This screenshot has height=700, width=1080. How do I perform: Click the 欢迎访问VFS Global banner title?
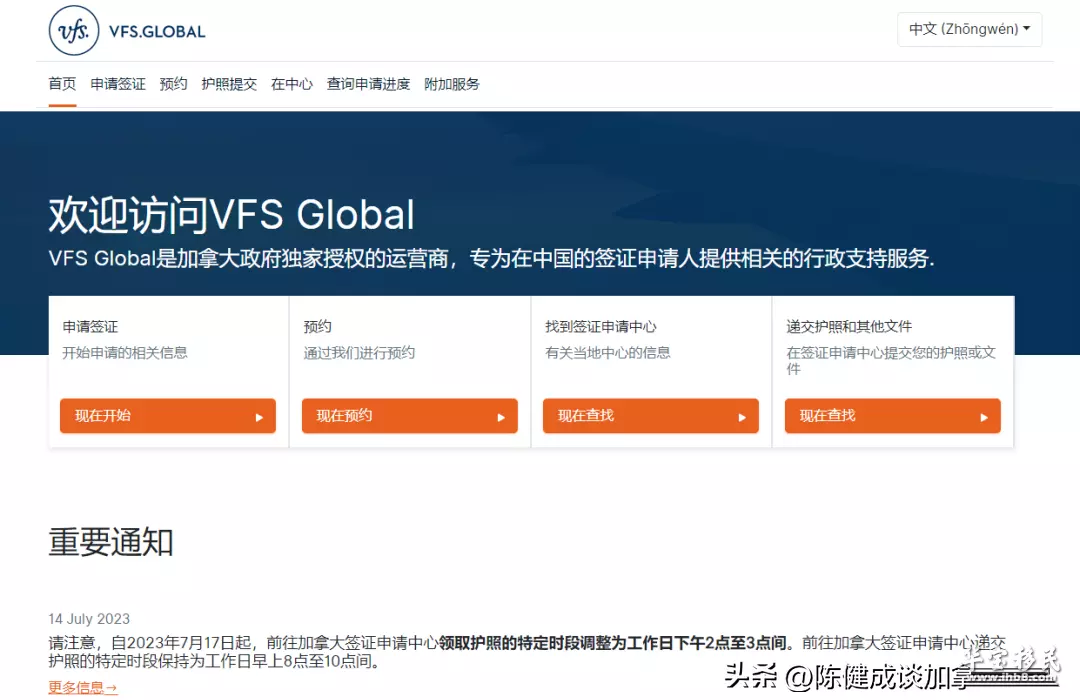231,214
